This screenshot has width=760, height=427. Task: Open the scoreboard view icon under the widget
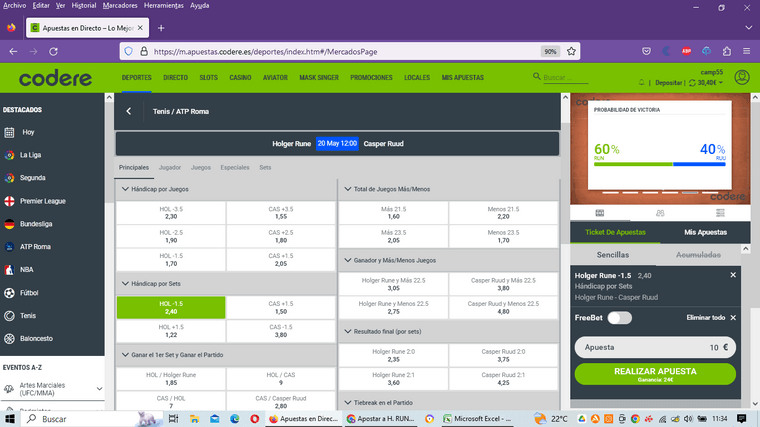(x=600, y=213)
